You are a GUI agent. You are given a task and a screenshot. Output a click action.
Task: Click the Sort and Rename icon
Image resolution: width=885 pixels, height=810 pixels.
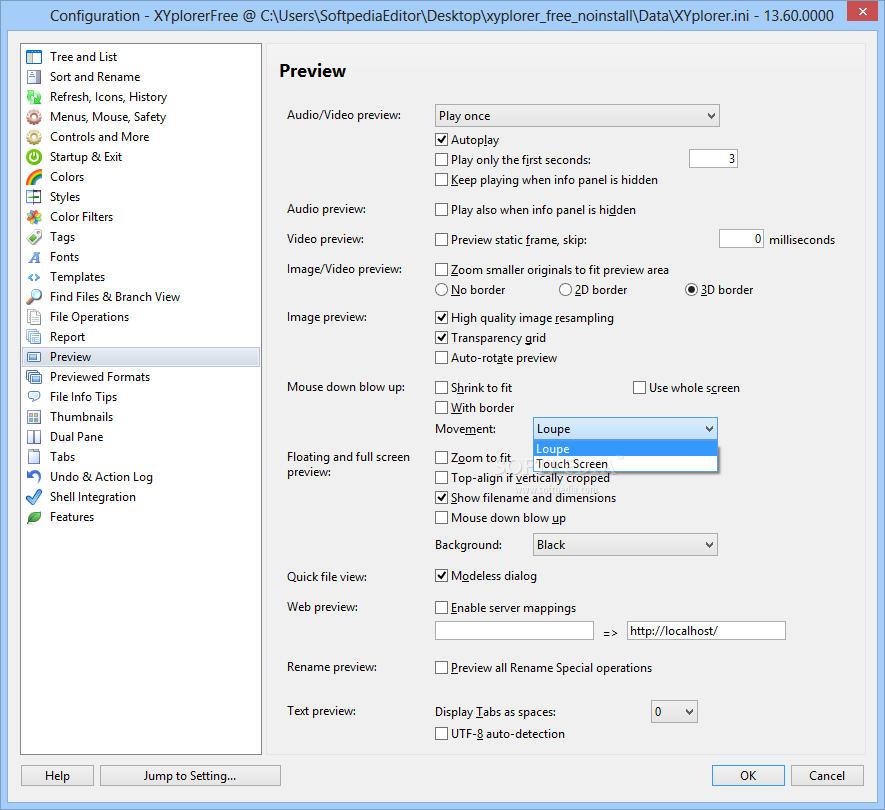tap(34, 77)
